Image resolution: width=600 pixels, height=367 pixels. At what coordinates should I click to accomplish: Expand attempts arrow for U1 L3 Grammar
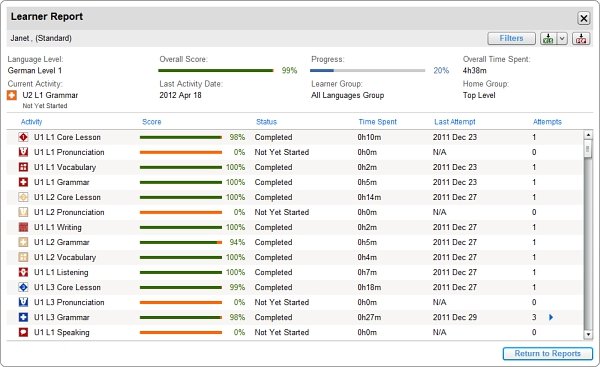[551, 317]
